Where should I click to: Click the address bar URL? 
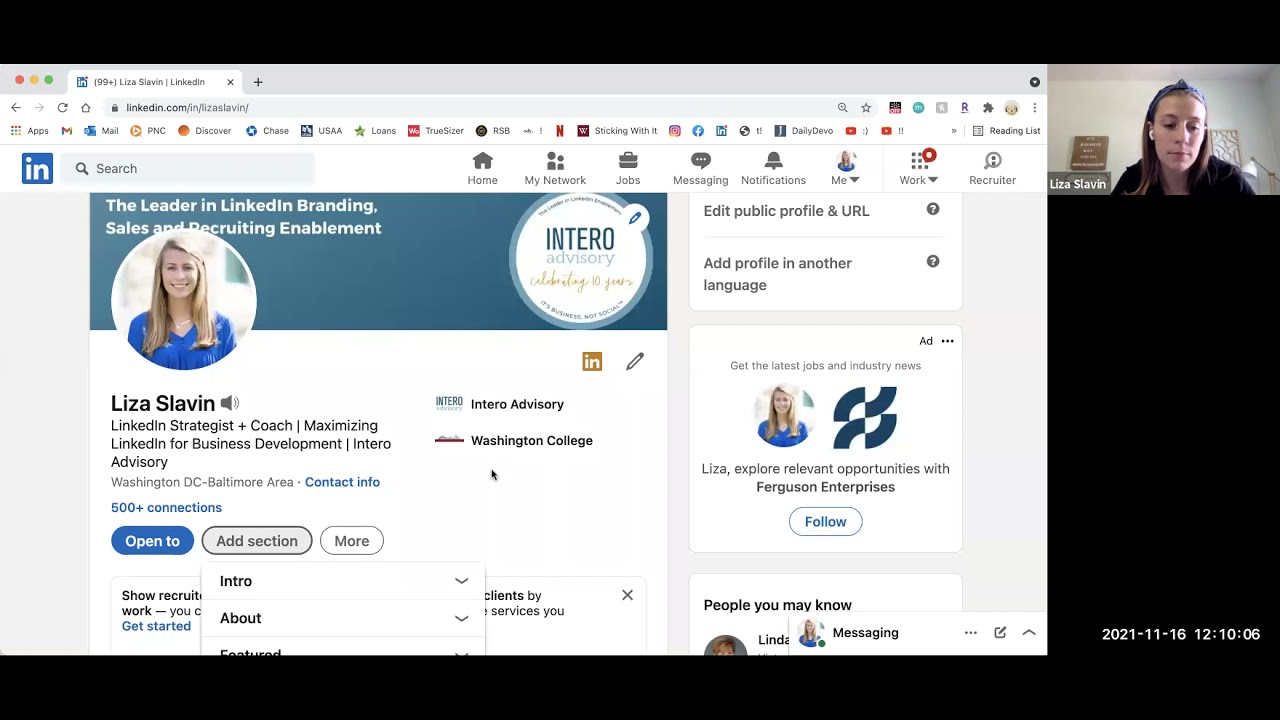click(x=187, y=107)
